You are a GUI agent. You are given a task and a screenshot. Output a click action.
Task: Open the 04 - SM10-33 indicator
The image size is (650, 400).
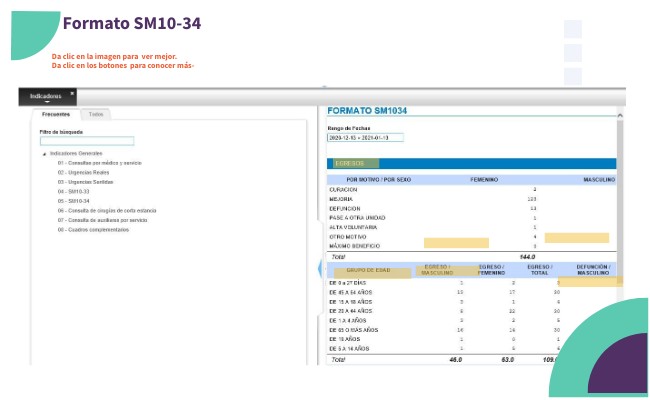[73, 192]
